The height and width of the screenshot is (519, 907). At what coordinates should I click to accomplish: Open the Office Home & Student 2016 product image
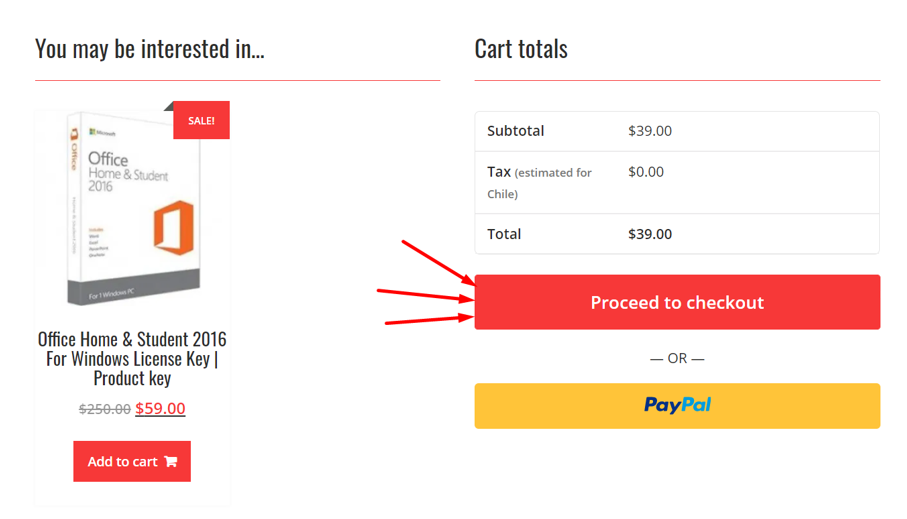coord(134,208)
